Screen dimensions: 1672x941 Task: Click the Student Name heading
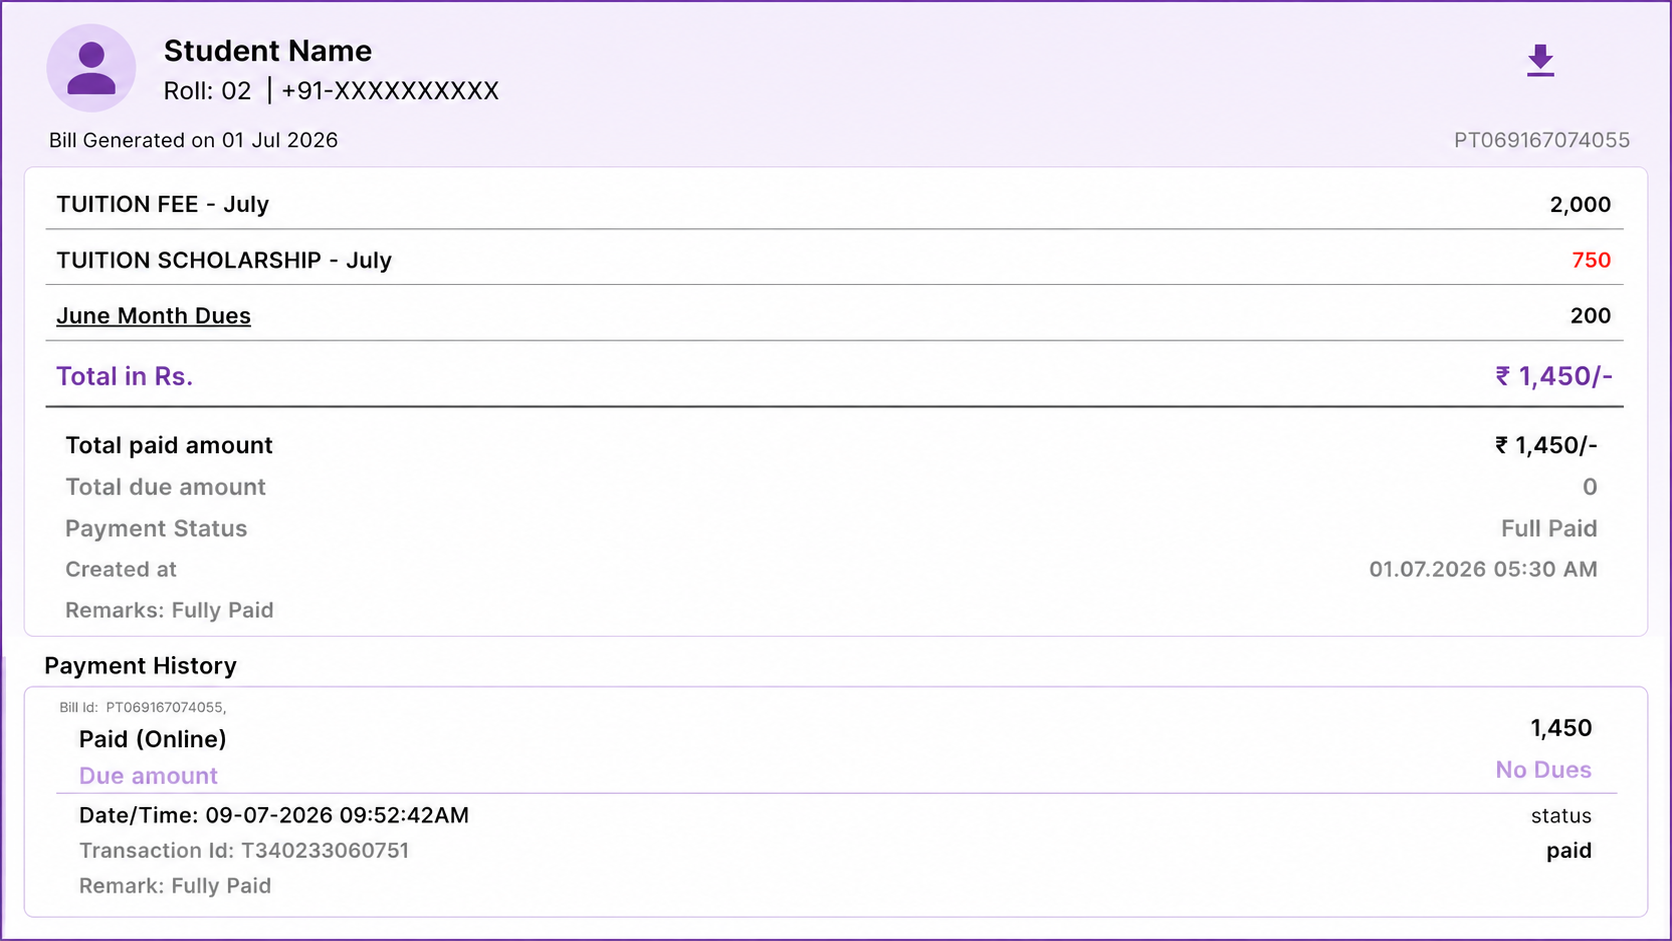pos(267,51)
